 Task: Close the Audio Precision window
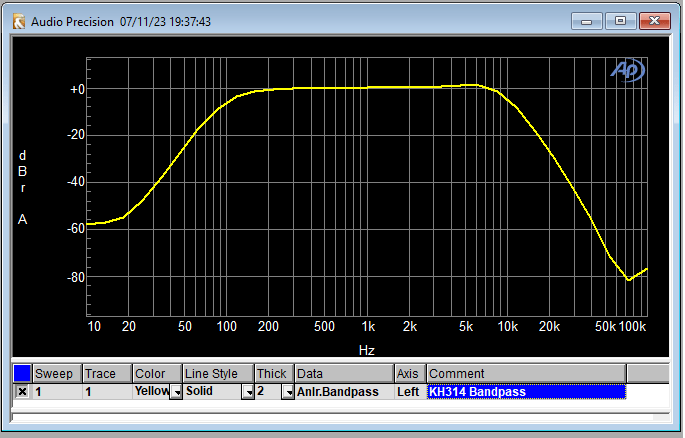coord(654,21)
